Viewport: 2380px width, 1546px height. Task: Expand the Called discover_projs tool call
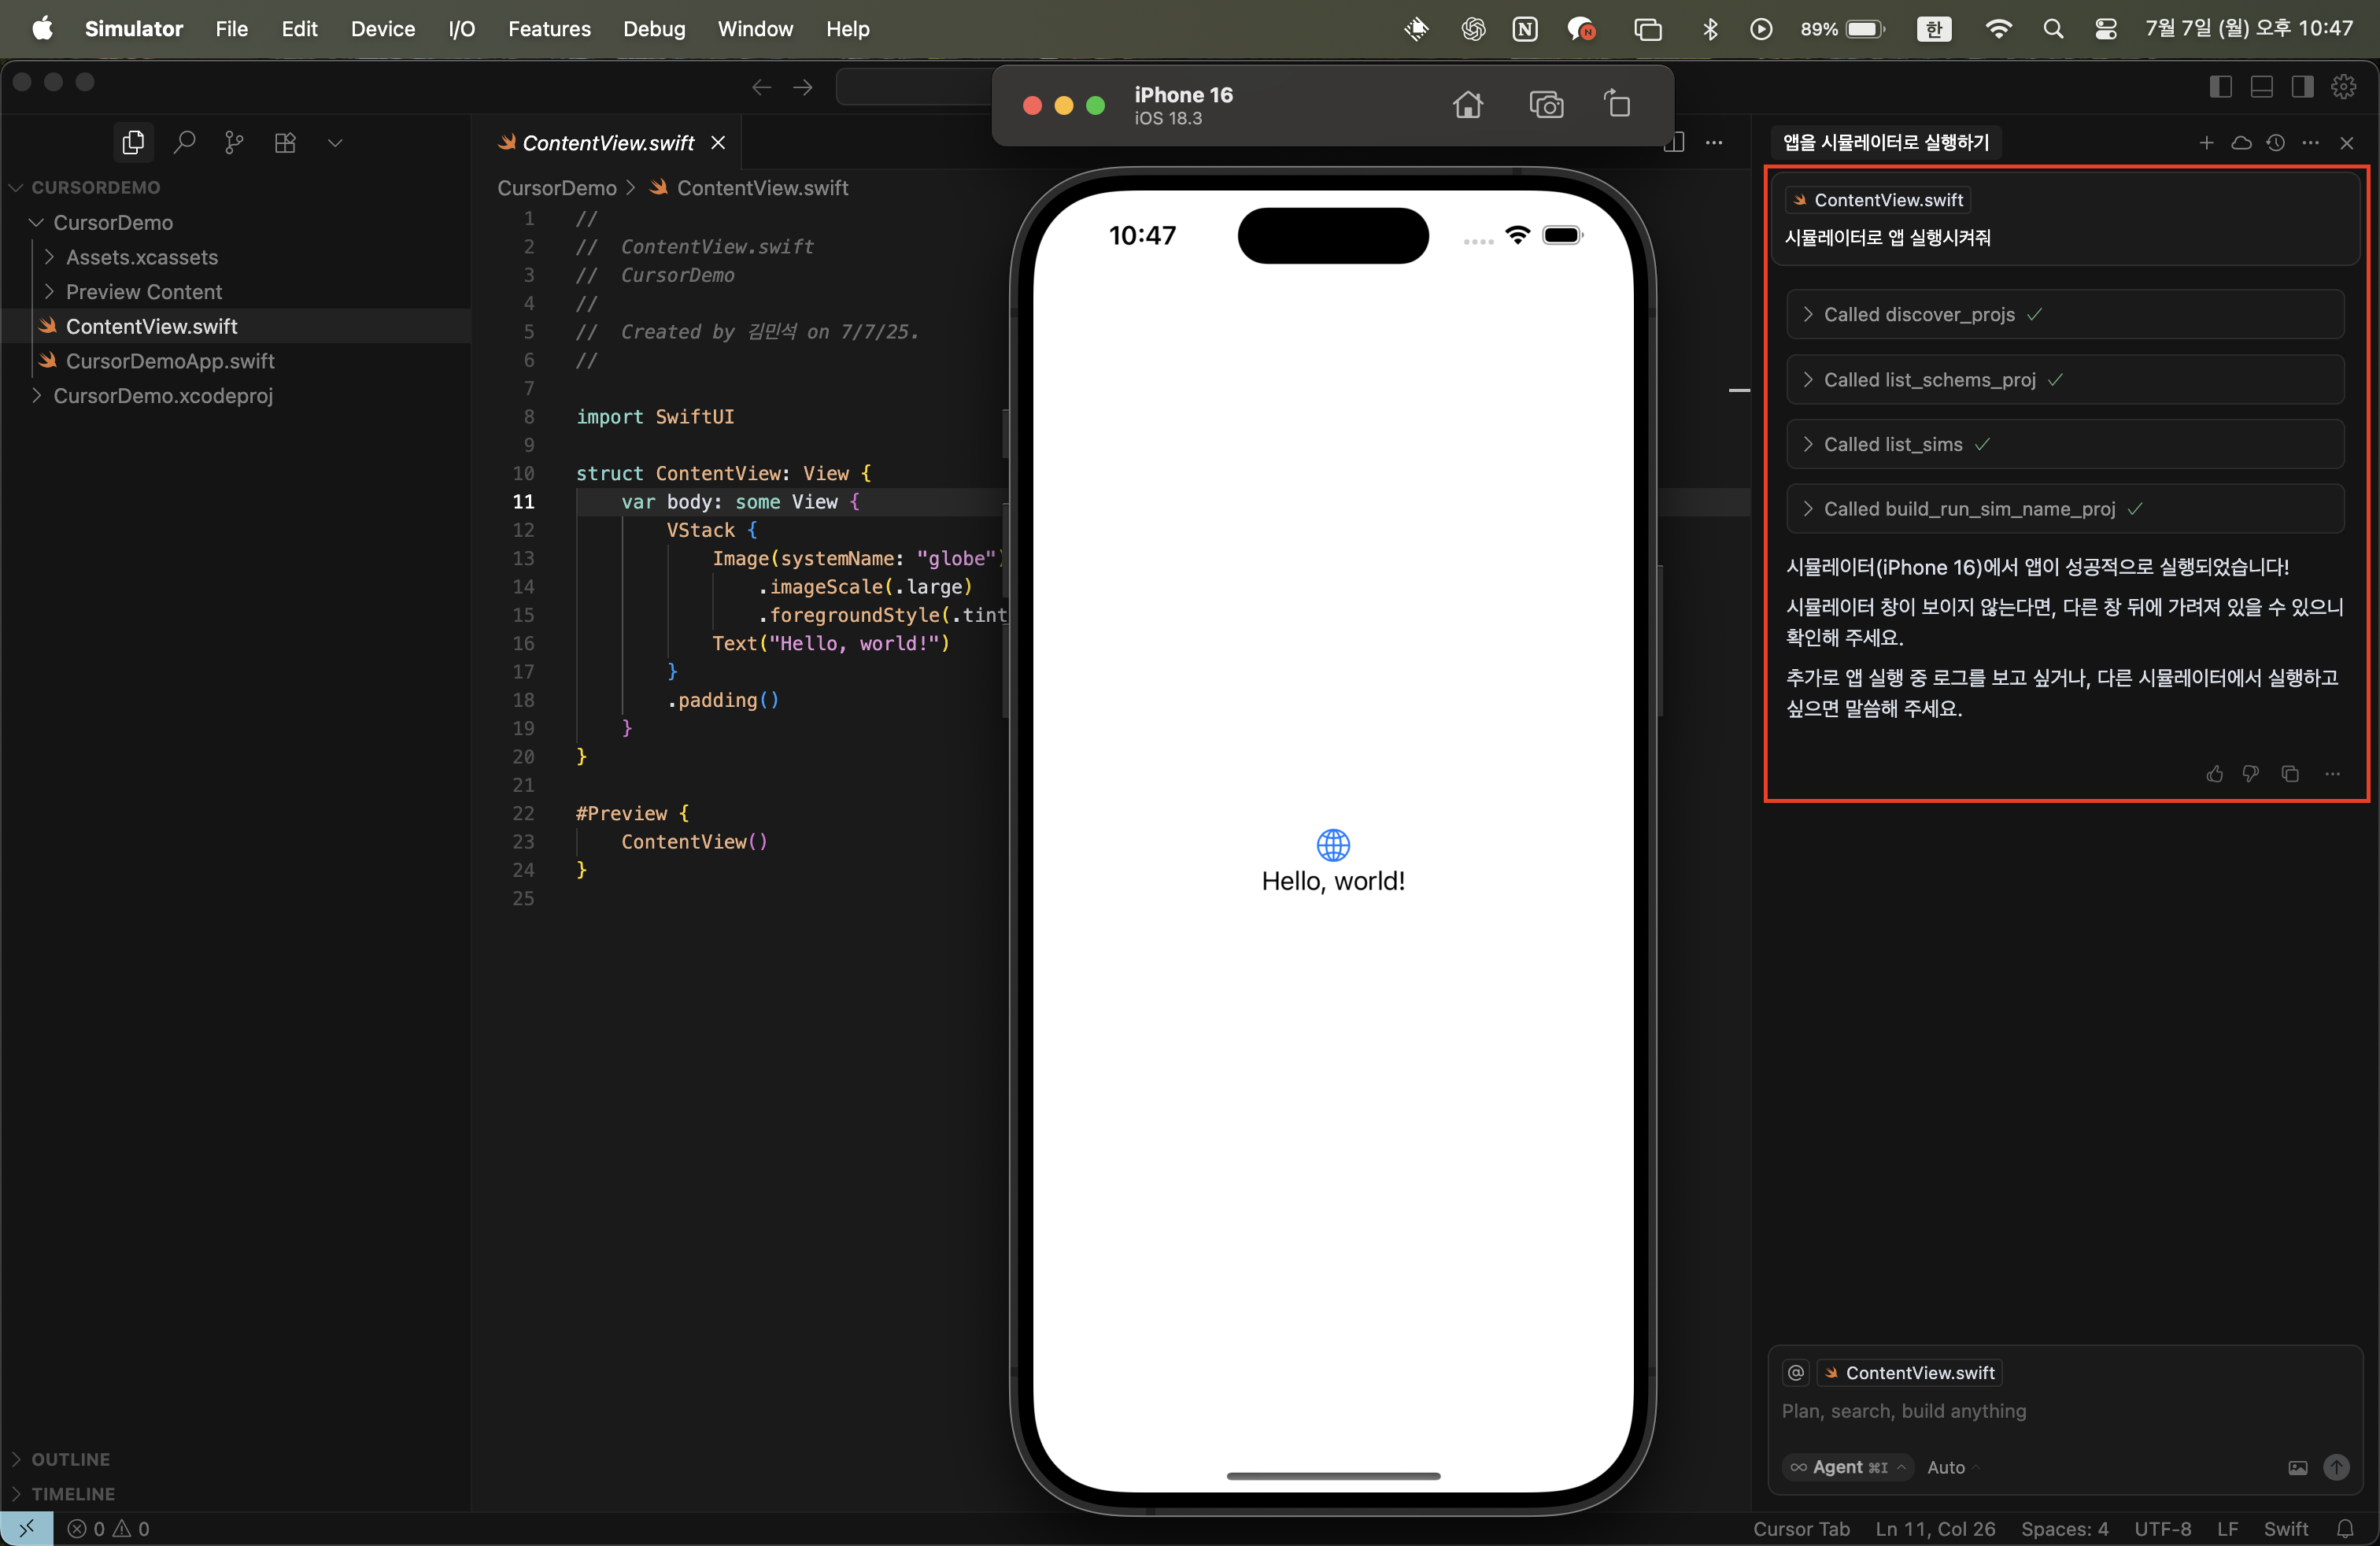[x=1918, y=315]
